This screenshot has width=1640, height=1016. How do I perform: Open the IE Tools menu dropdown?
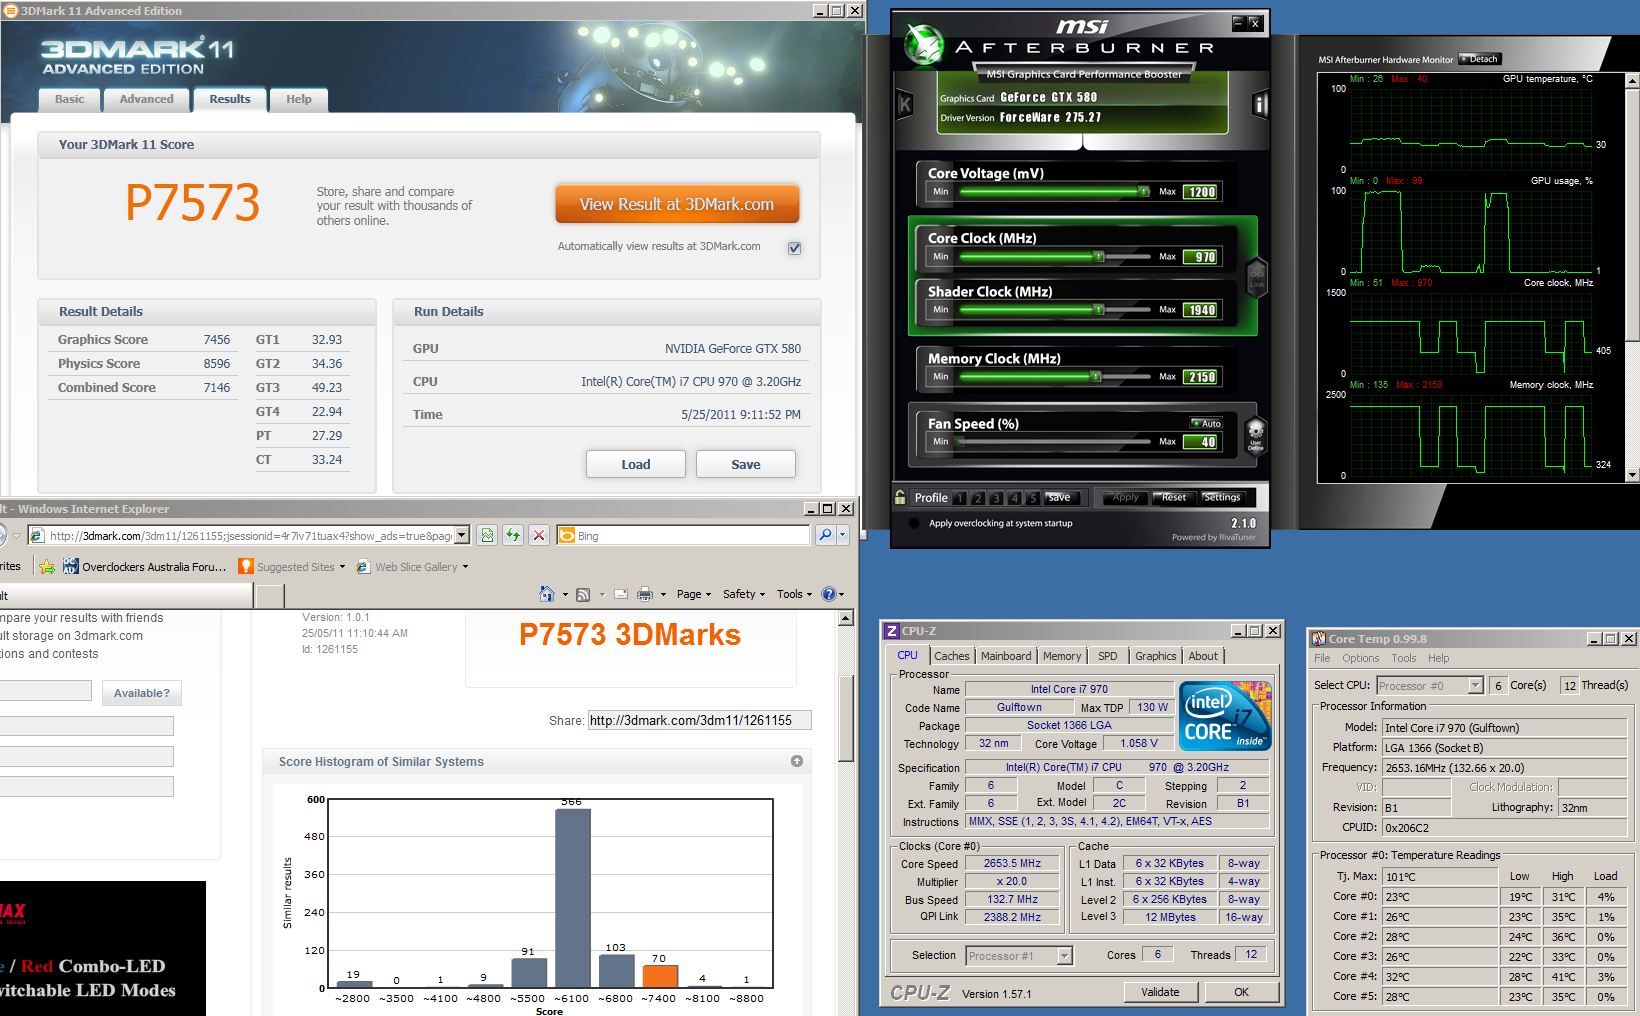[794, 594]
